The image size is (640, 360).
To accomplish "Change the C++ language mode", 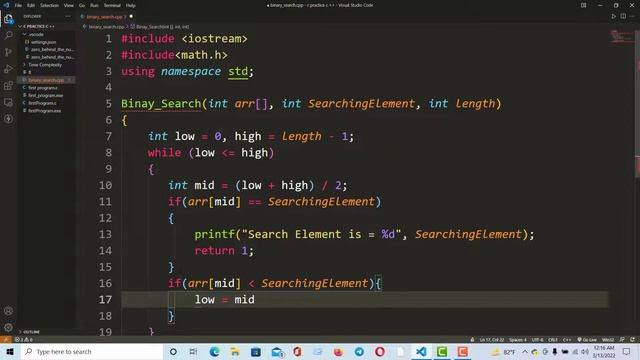I will 567,340.
